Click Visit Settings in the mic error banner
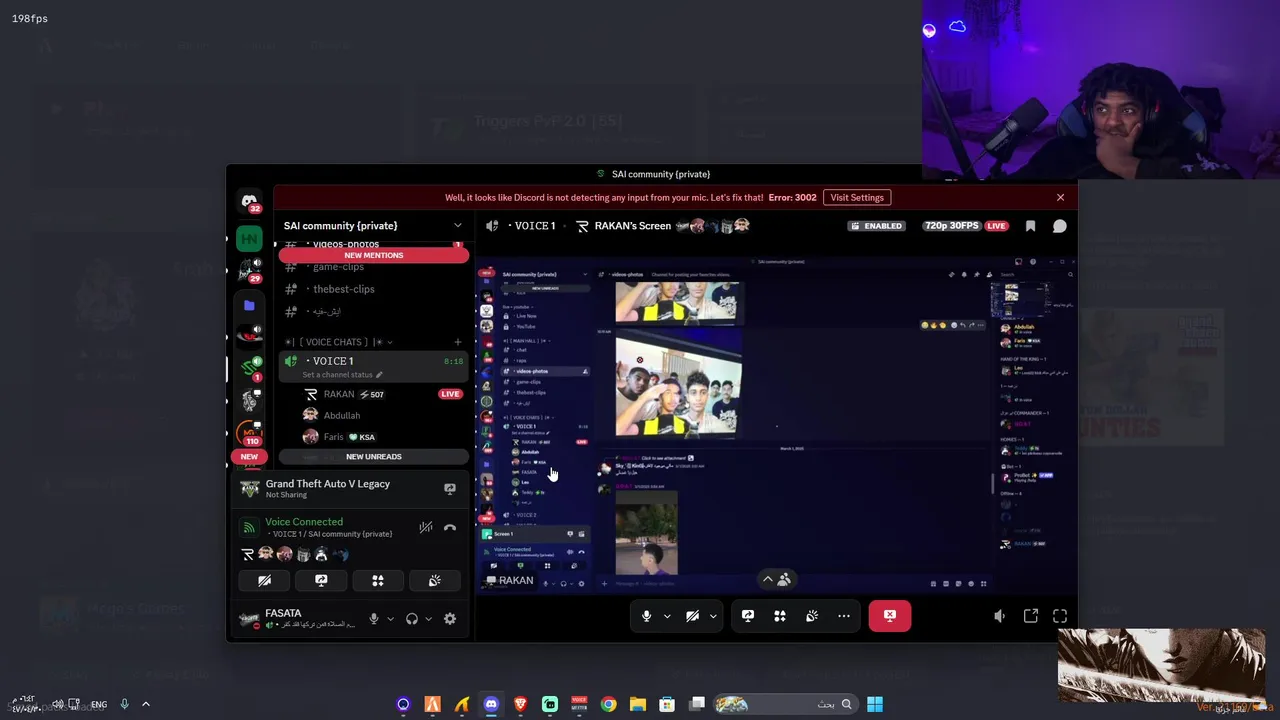 click(x=857, y=198)
